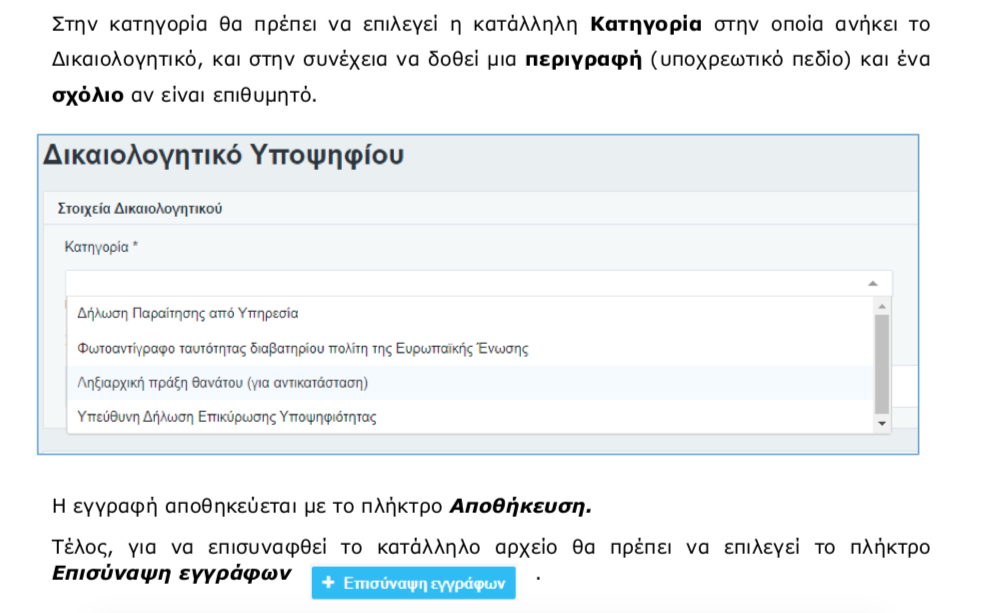Click the dropdown list scrollbar thumb

point(881,362)
